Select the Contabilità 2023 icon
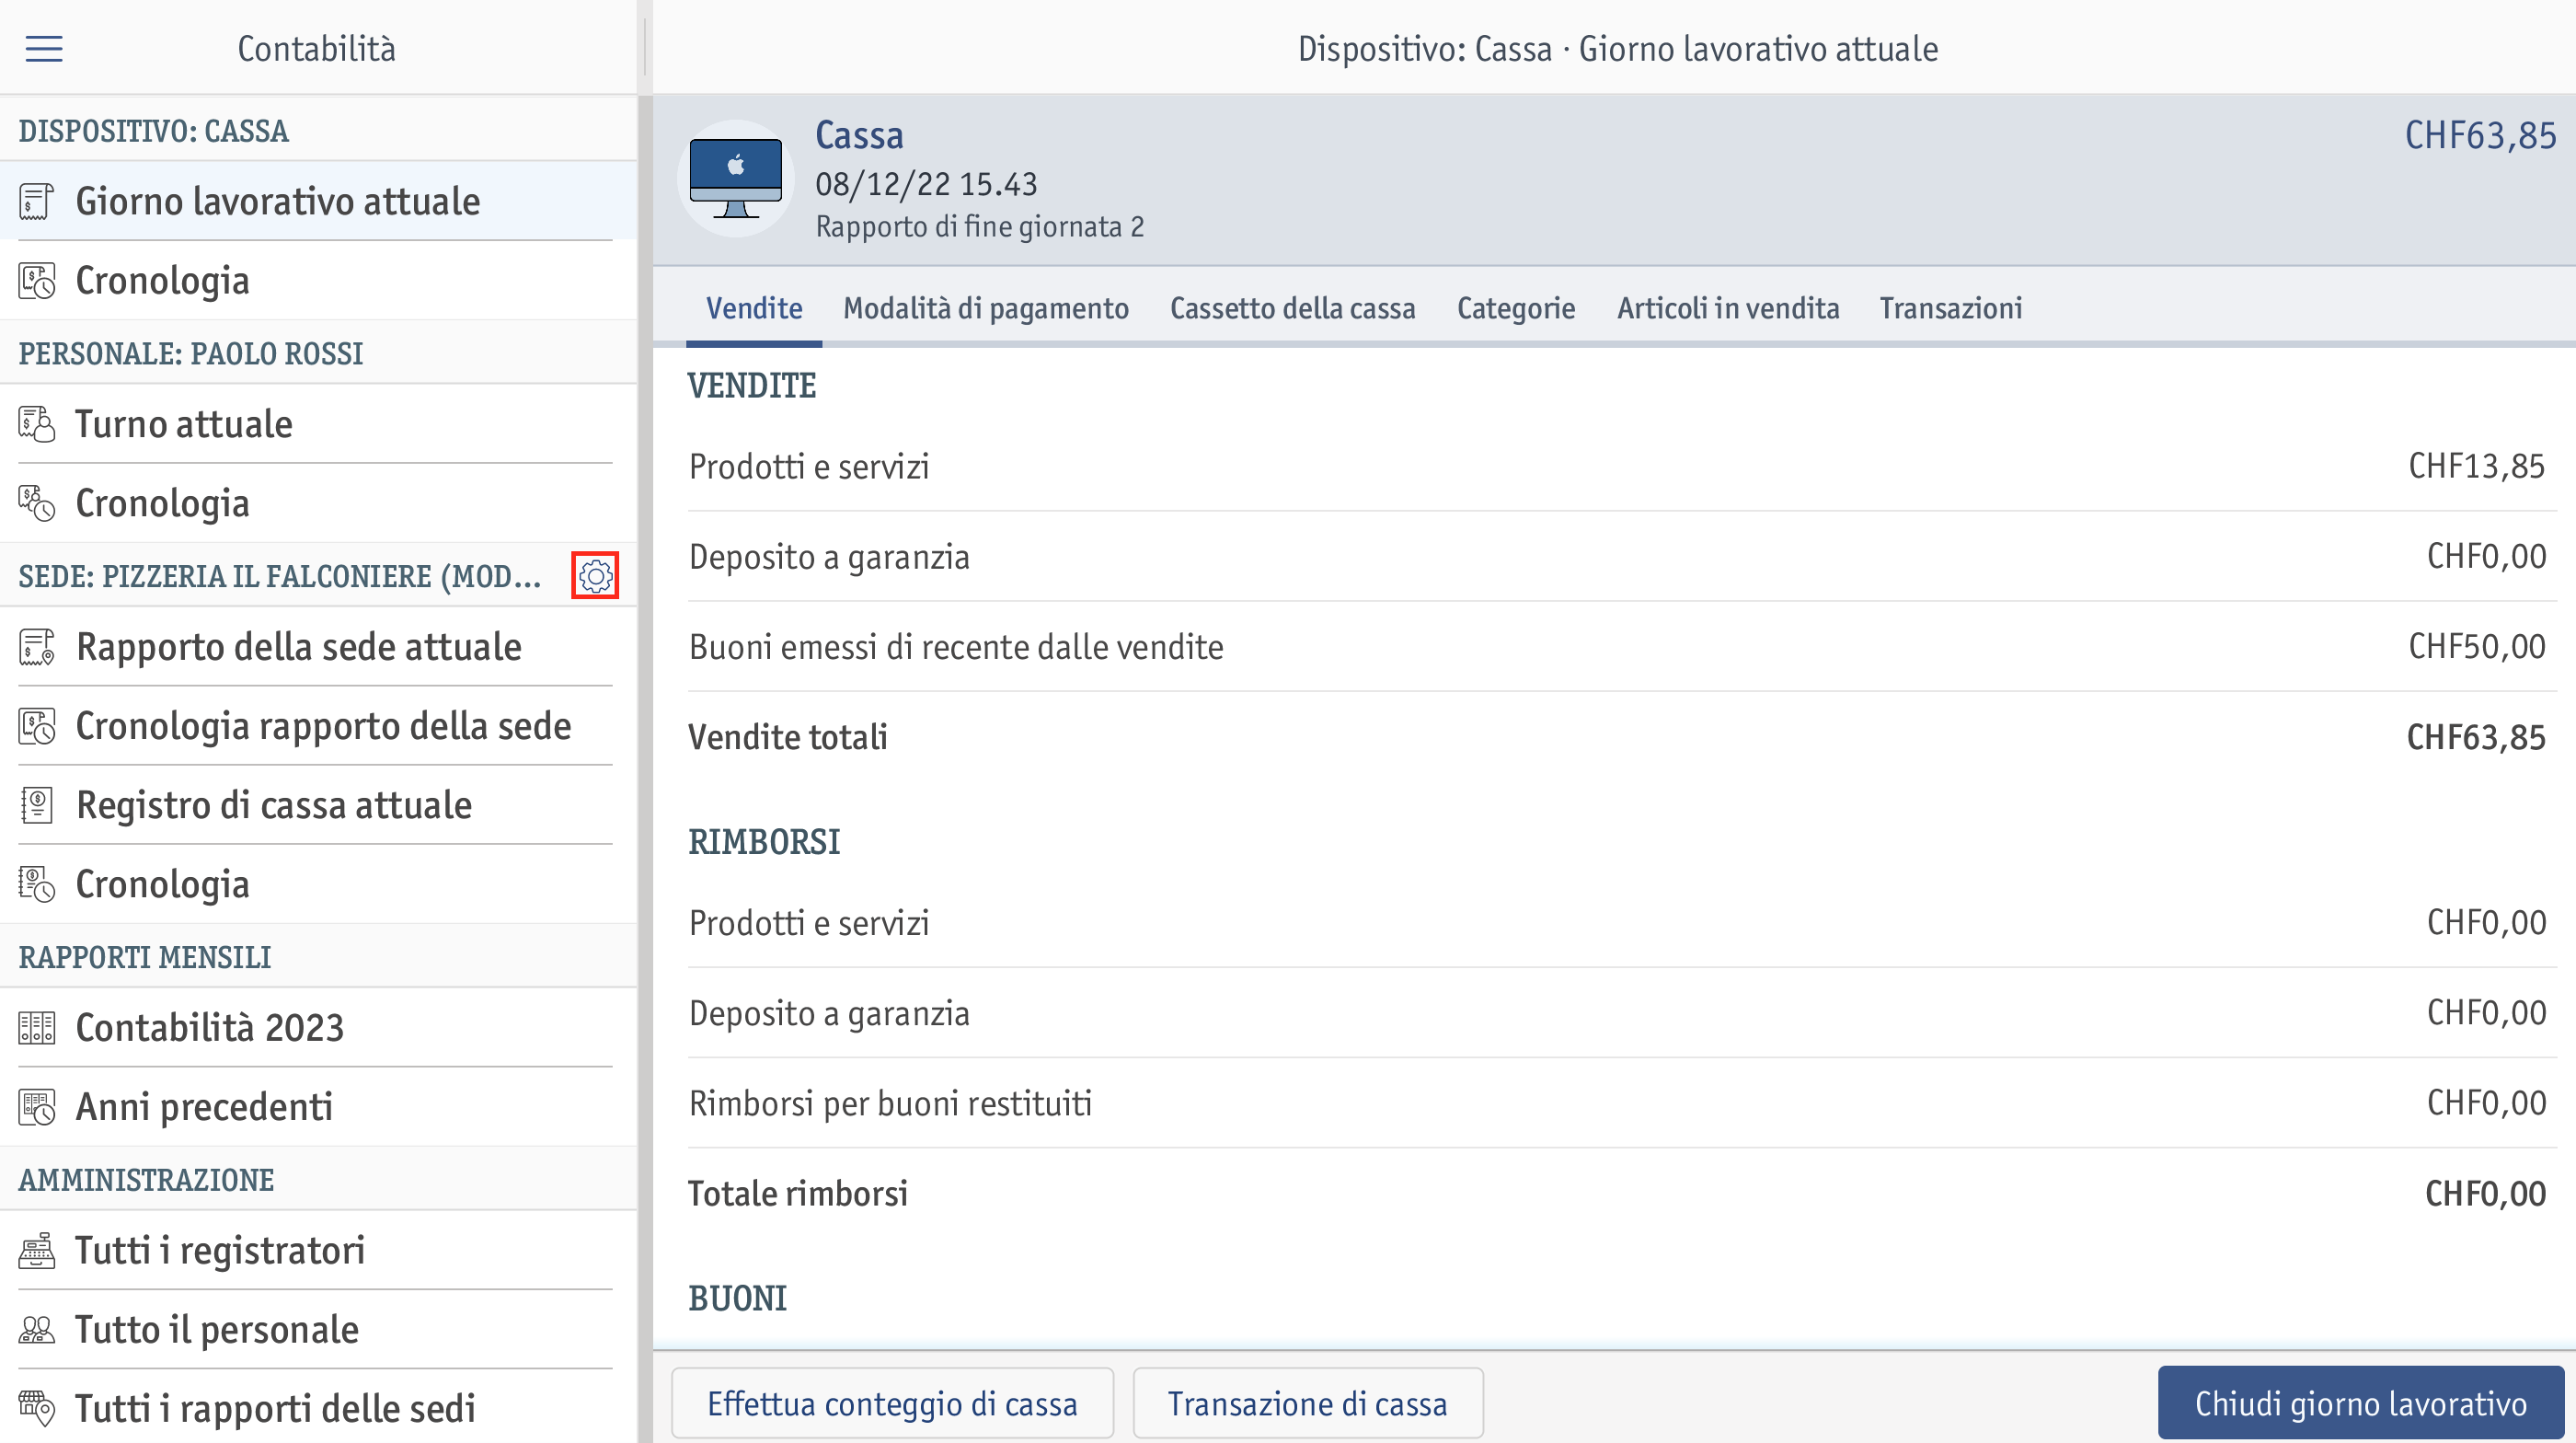 tap(37, 1028)
